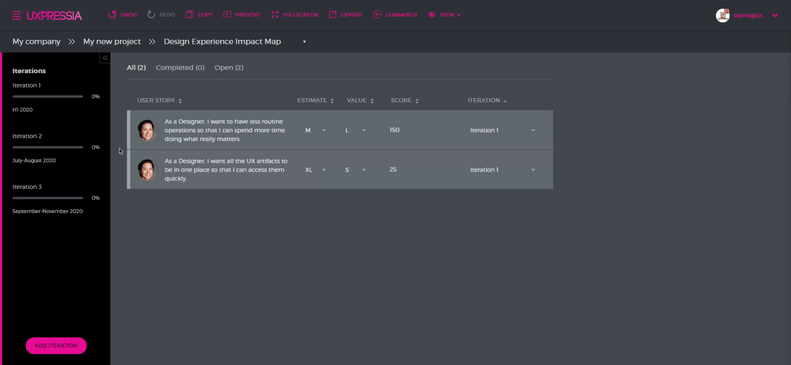Expand the View dropdown menu
The height and width of the screenshot is (365, 791).
click(x=444, y=15)
